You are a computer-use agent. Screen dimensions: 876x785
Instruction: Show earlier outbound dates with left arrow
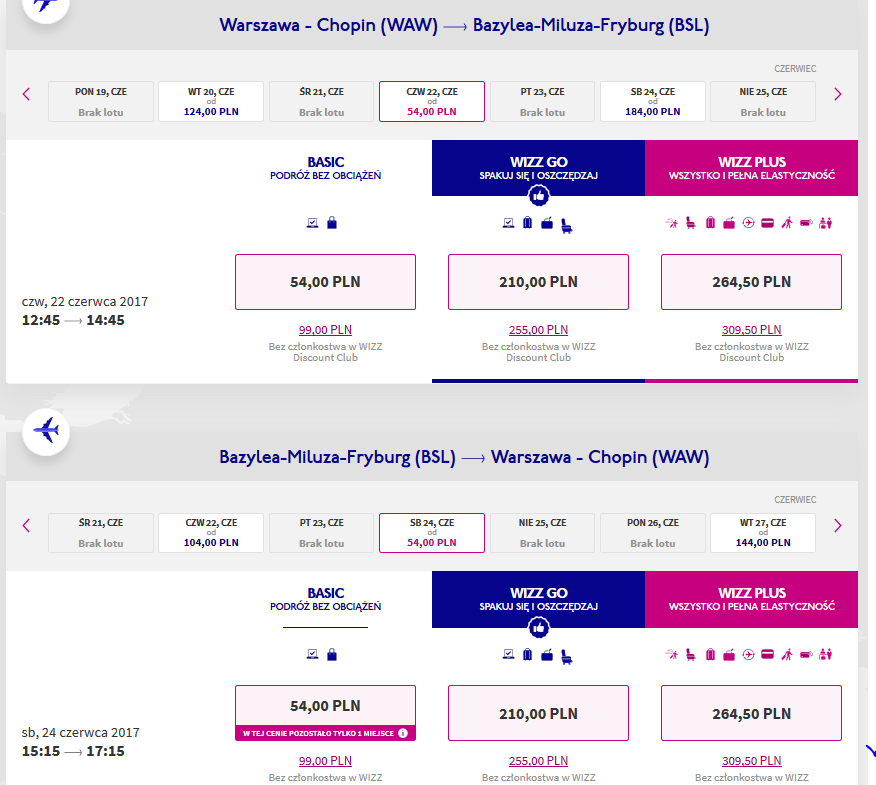point(26,94)
